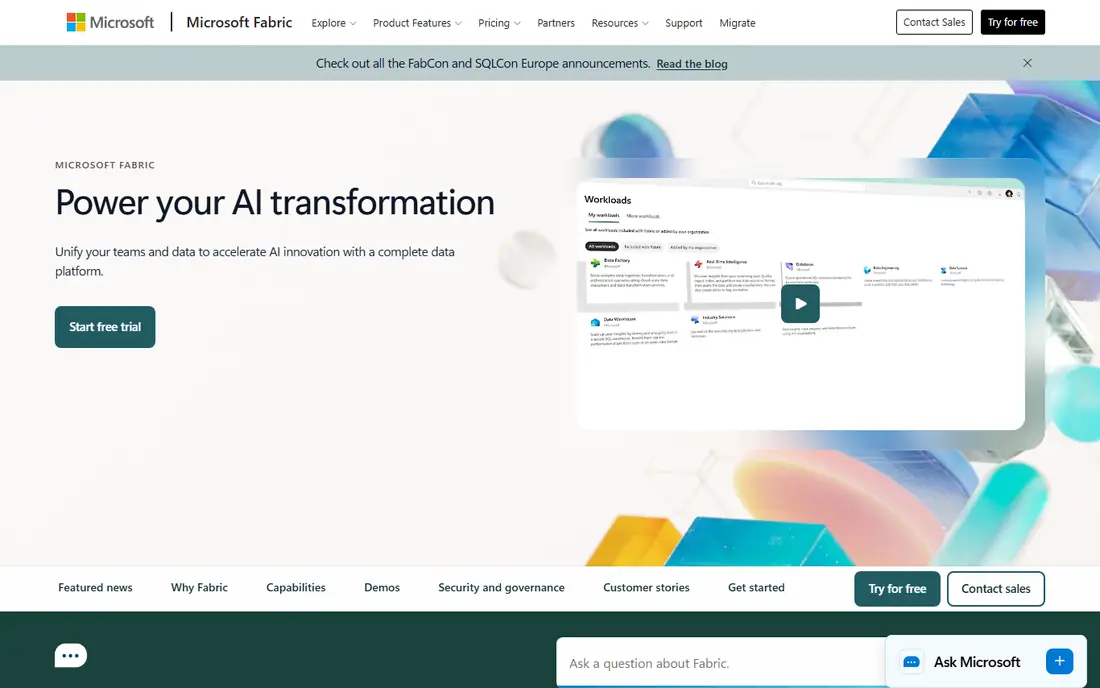This screenshot has height=688, width=1100.
Task: Click the blue plus button beside Ask Microsoft
Action: point(1059,661)
